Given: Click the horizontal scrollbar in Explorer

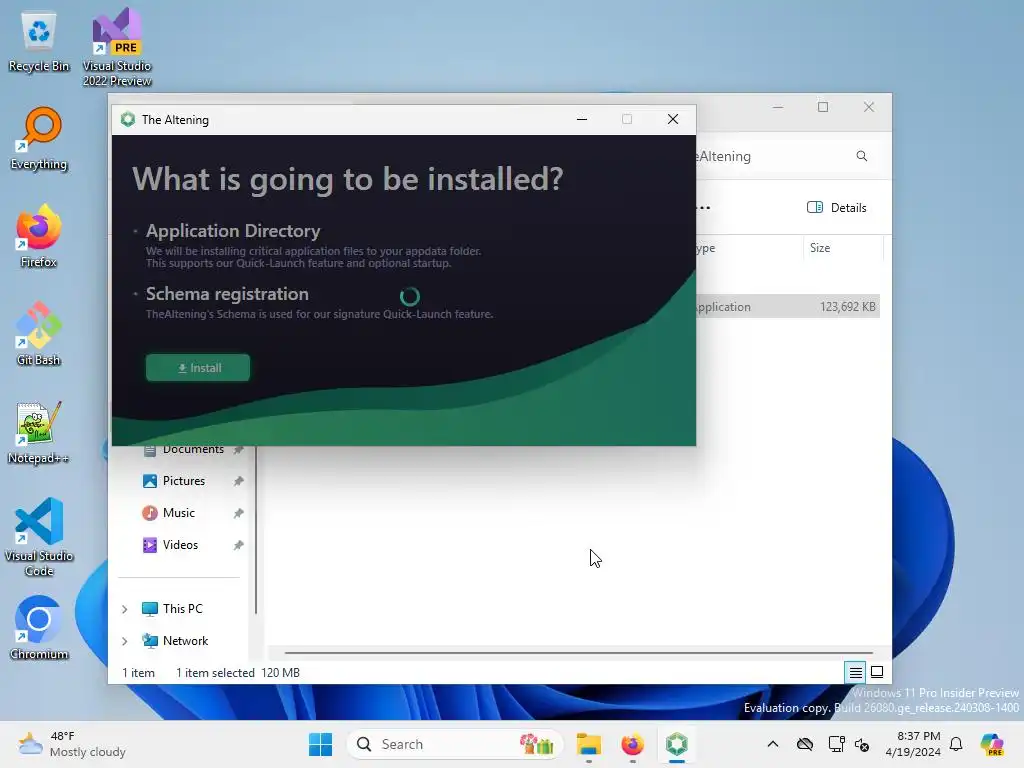Looking at the screenshot, I should 579,652.
